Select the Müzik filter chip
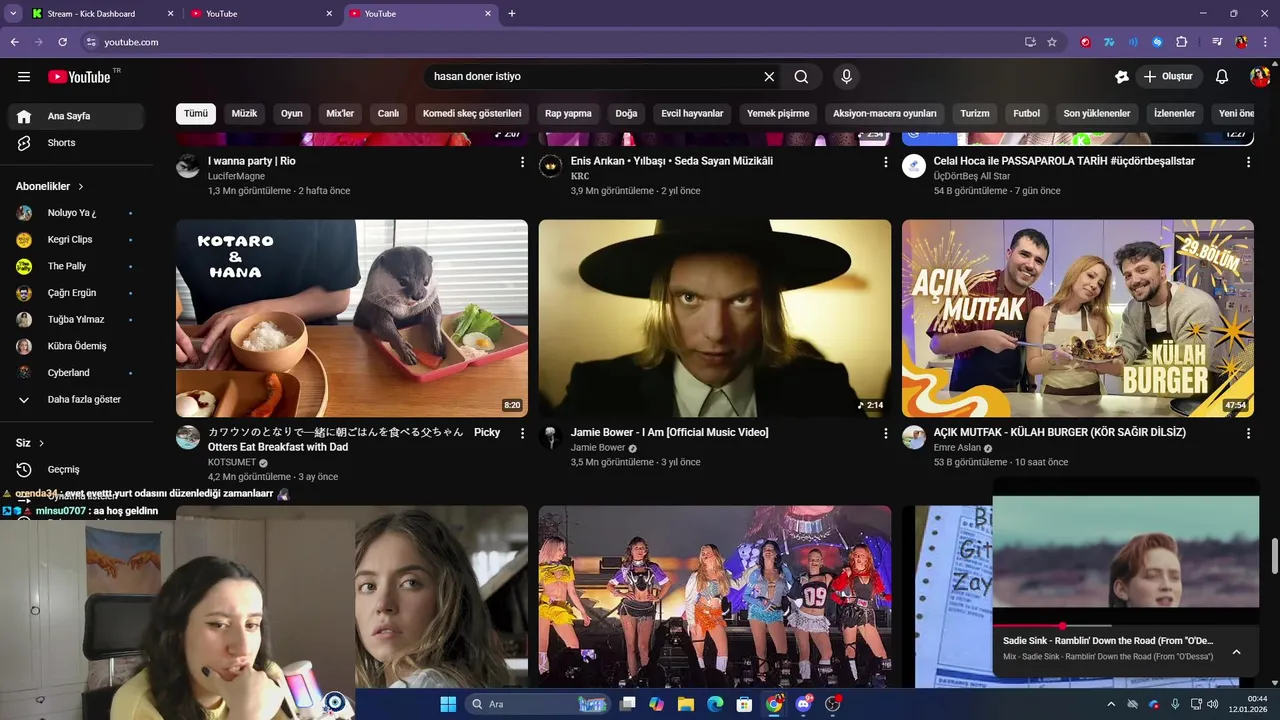The image size is (1280, 720). (x=244, y=114)
